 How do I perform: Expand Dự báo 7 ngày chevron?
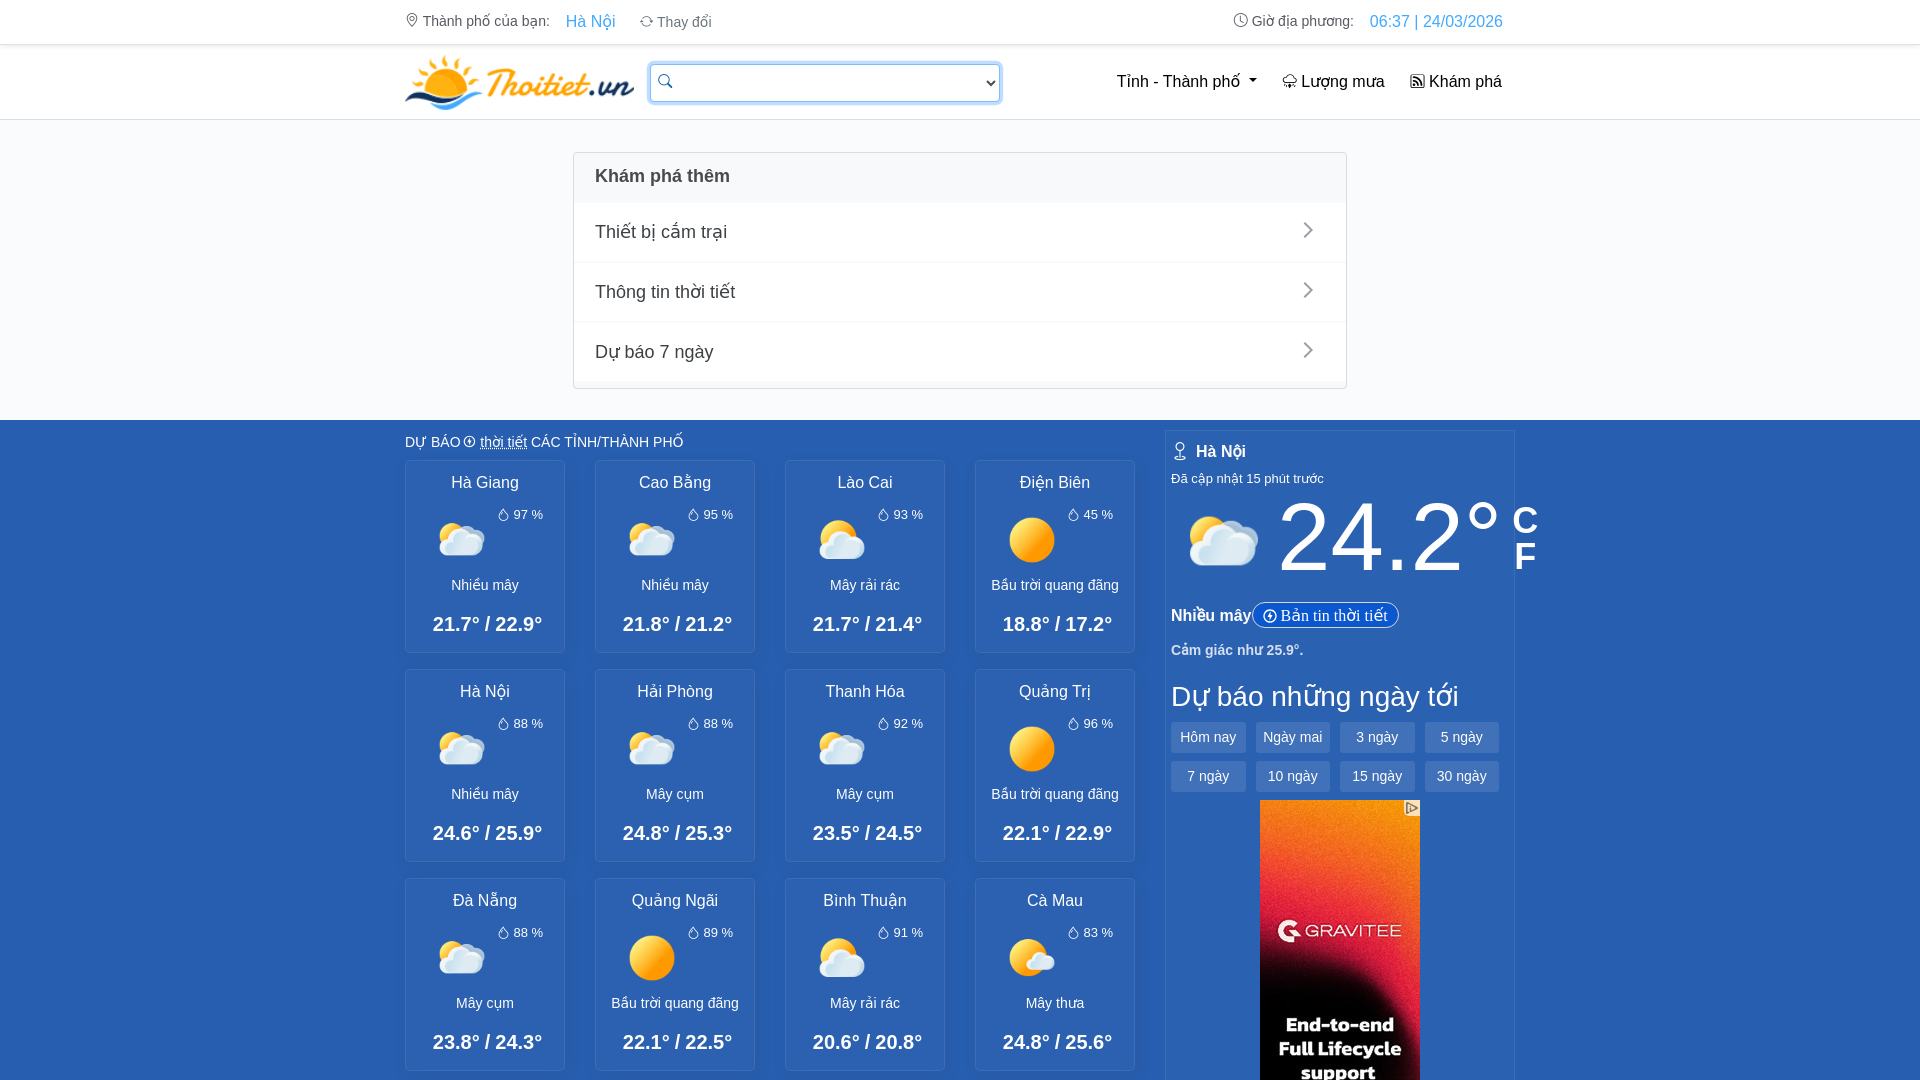1308,350
